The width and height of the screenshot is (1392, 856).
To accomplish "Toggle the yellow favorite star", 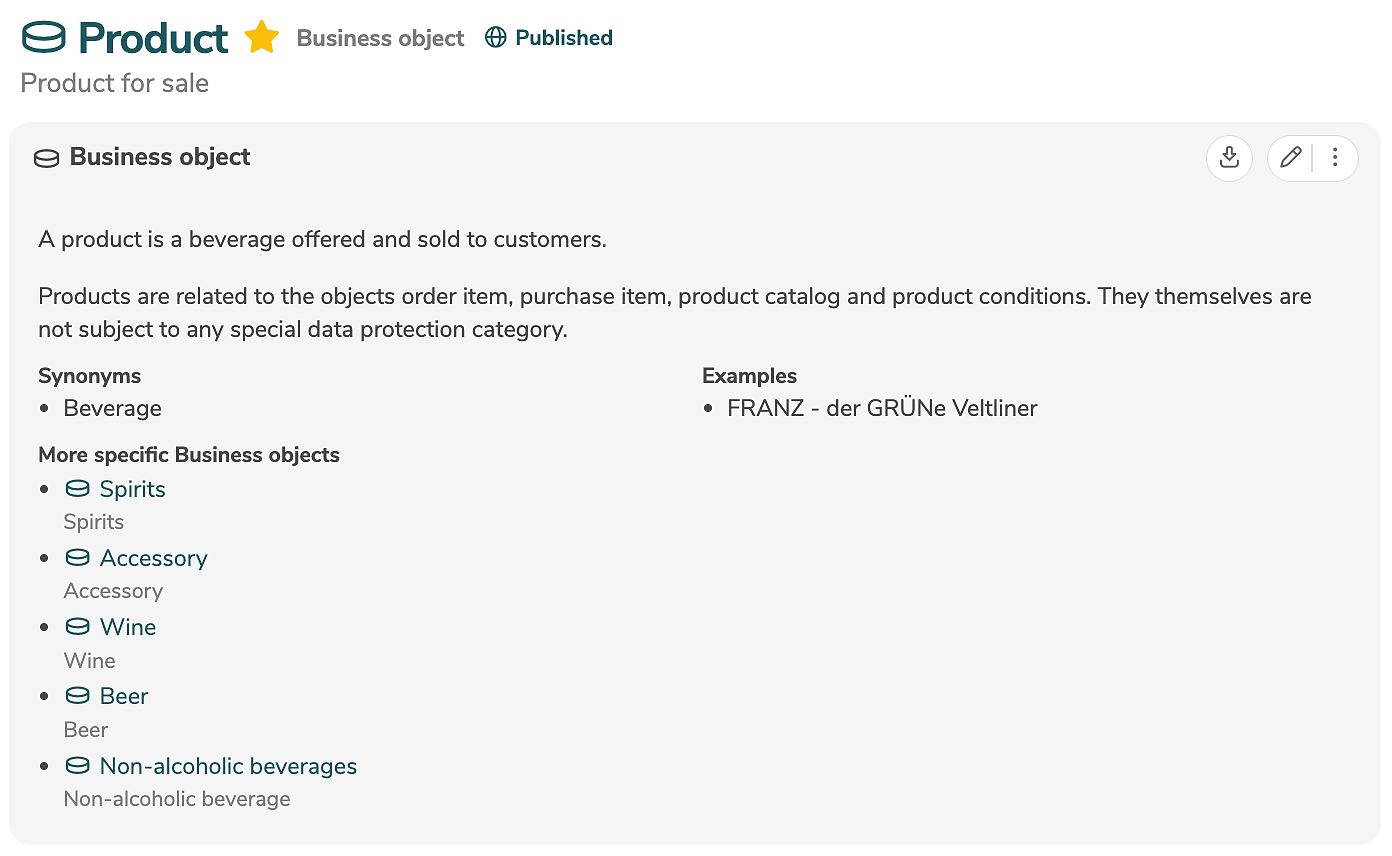I will click(x=262, y=38).
